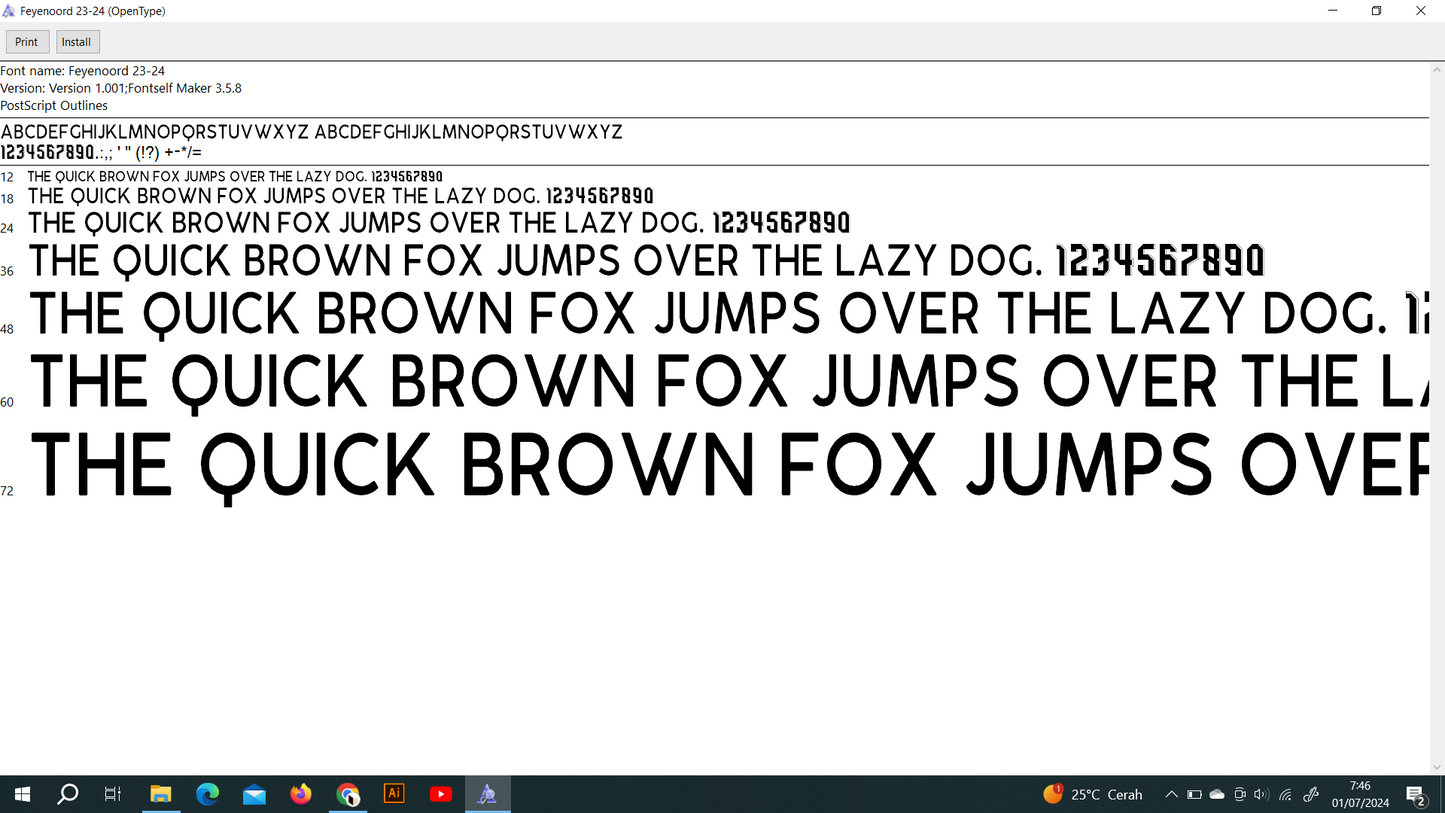Click the Print button

(x=27, y=42)
